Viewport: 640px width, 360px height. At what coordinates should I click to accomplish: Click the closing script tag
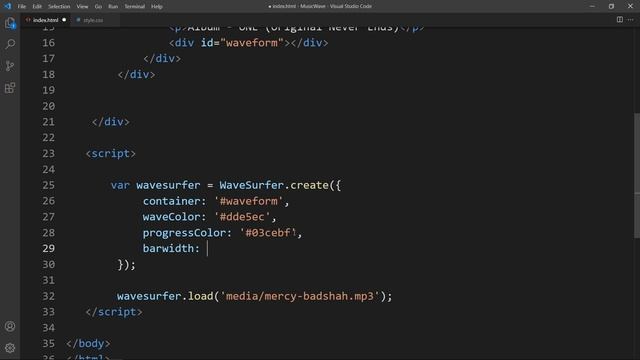[114, 312]
